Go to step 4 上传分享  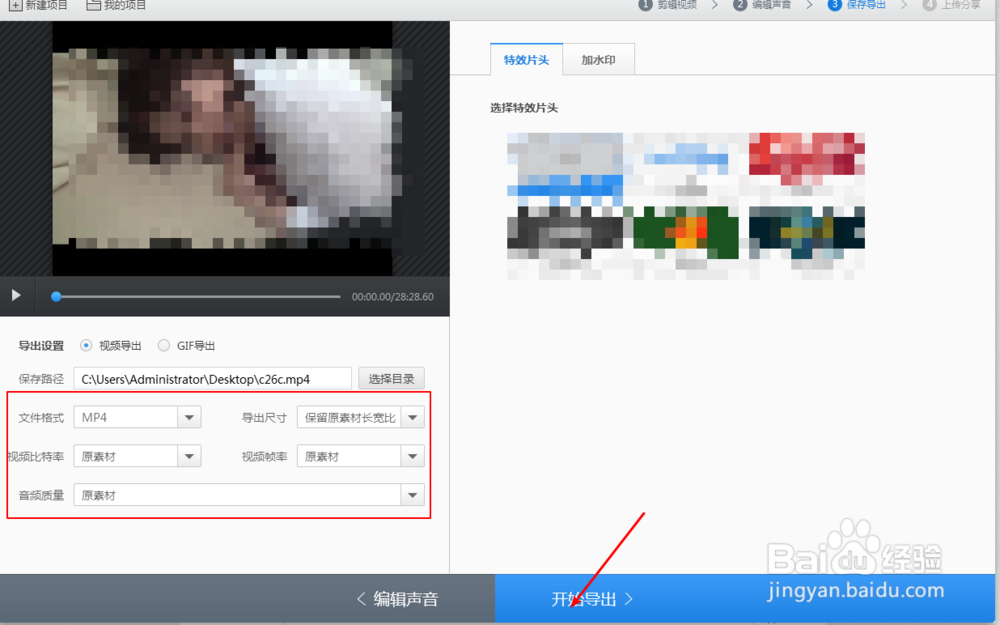(951, 5)
